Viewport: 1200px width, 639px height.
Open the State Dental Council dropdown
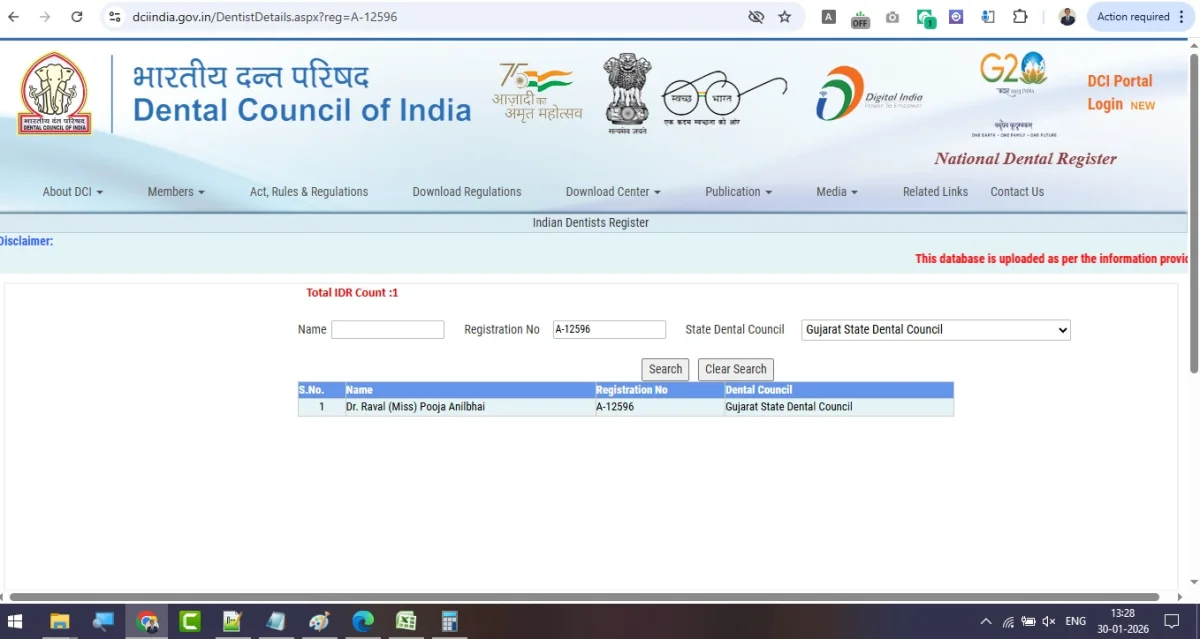click(x=934, y=329)
